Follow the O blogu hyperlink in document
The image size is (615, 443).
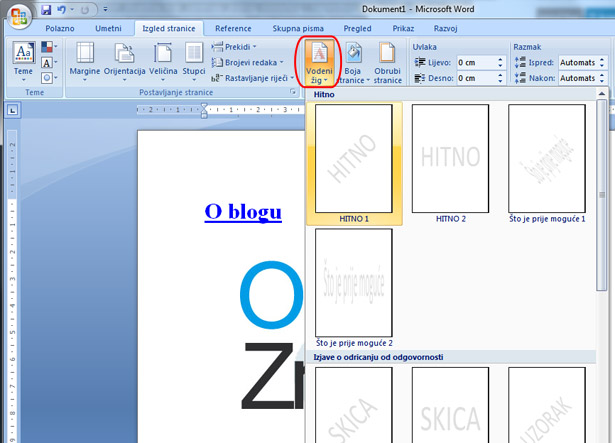pyautogui.click(x=243, y=211)
